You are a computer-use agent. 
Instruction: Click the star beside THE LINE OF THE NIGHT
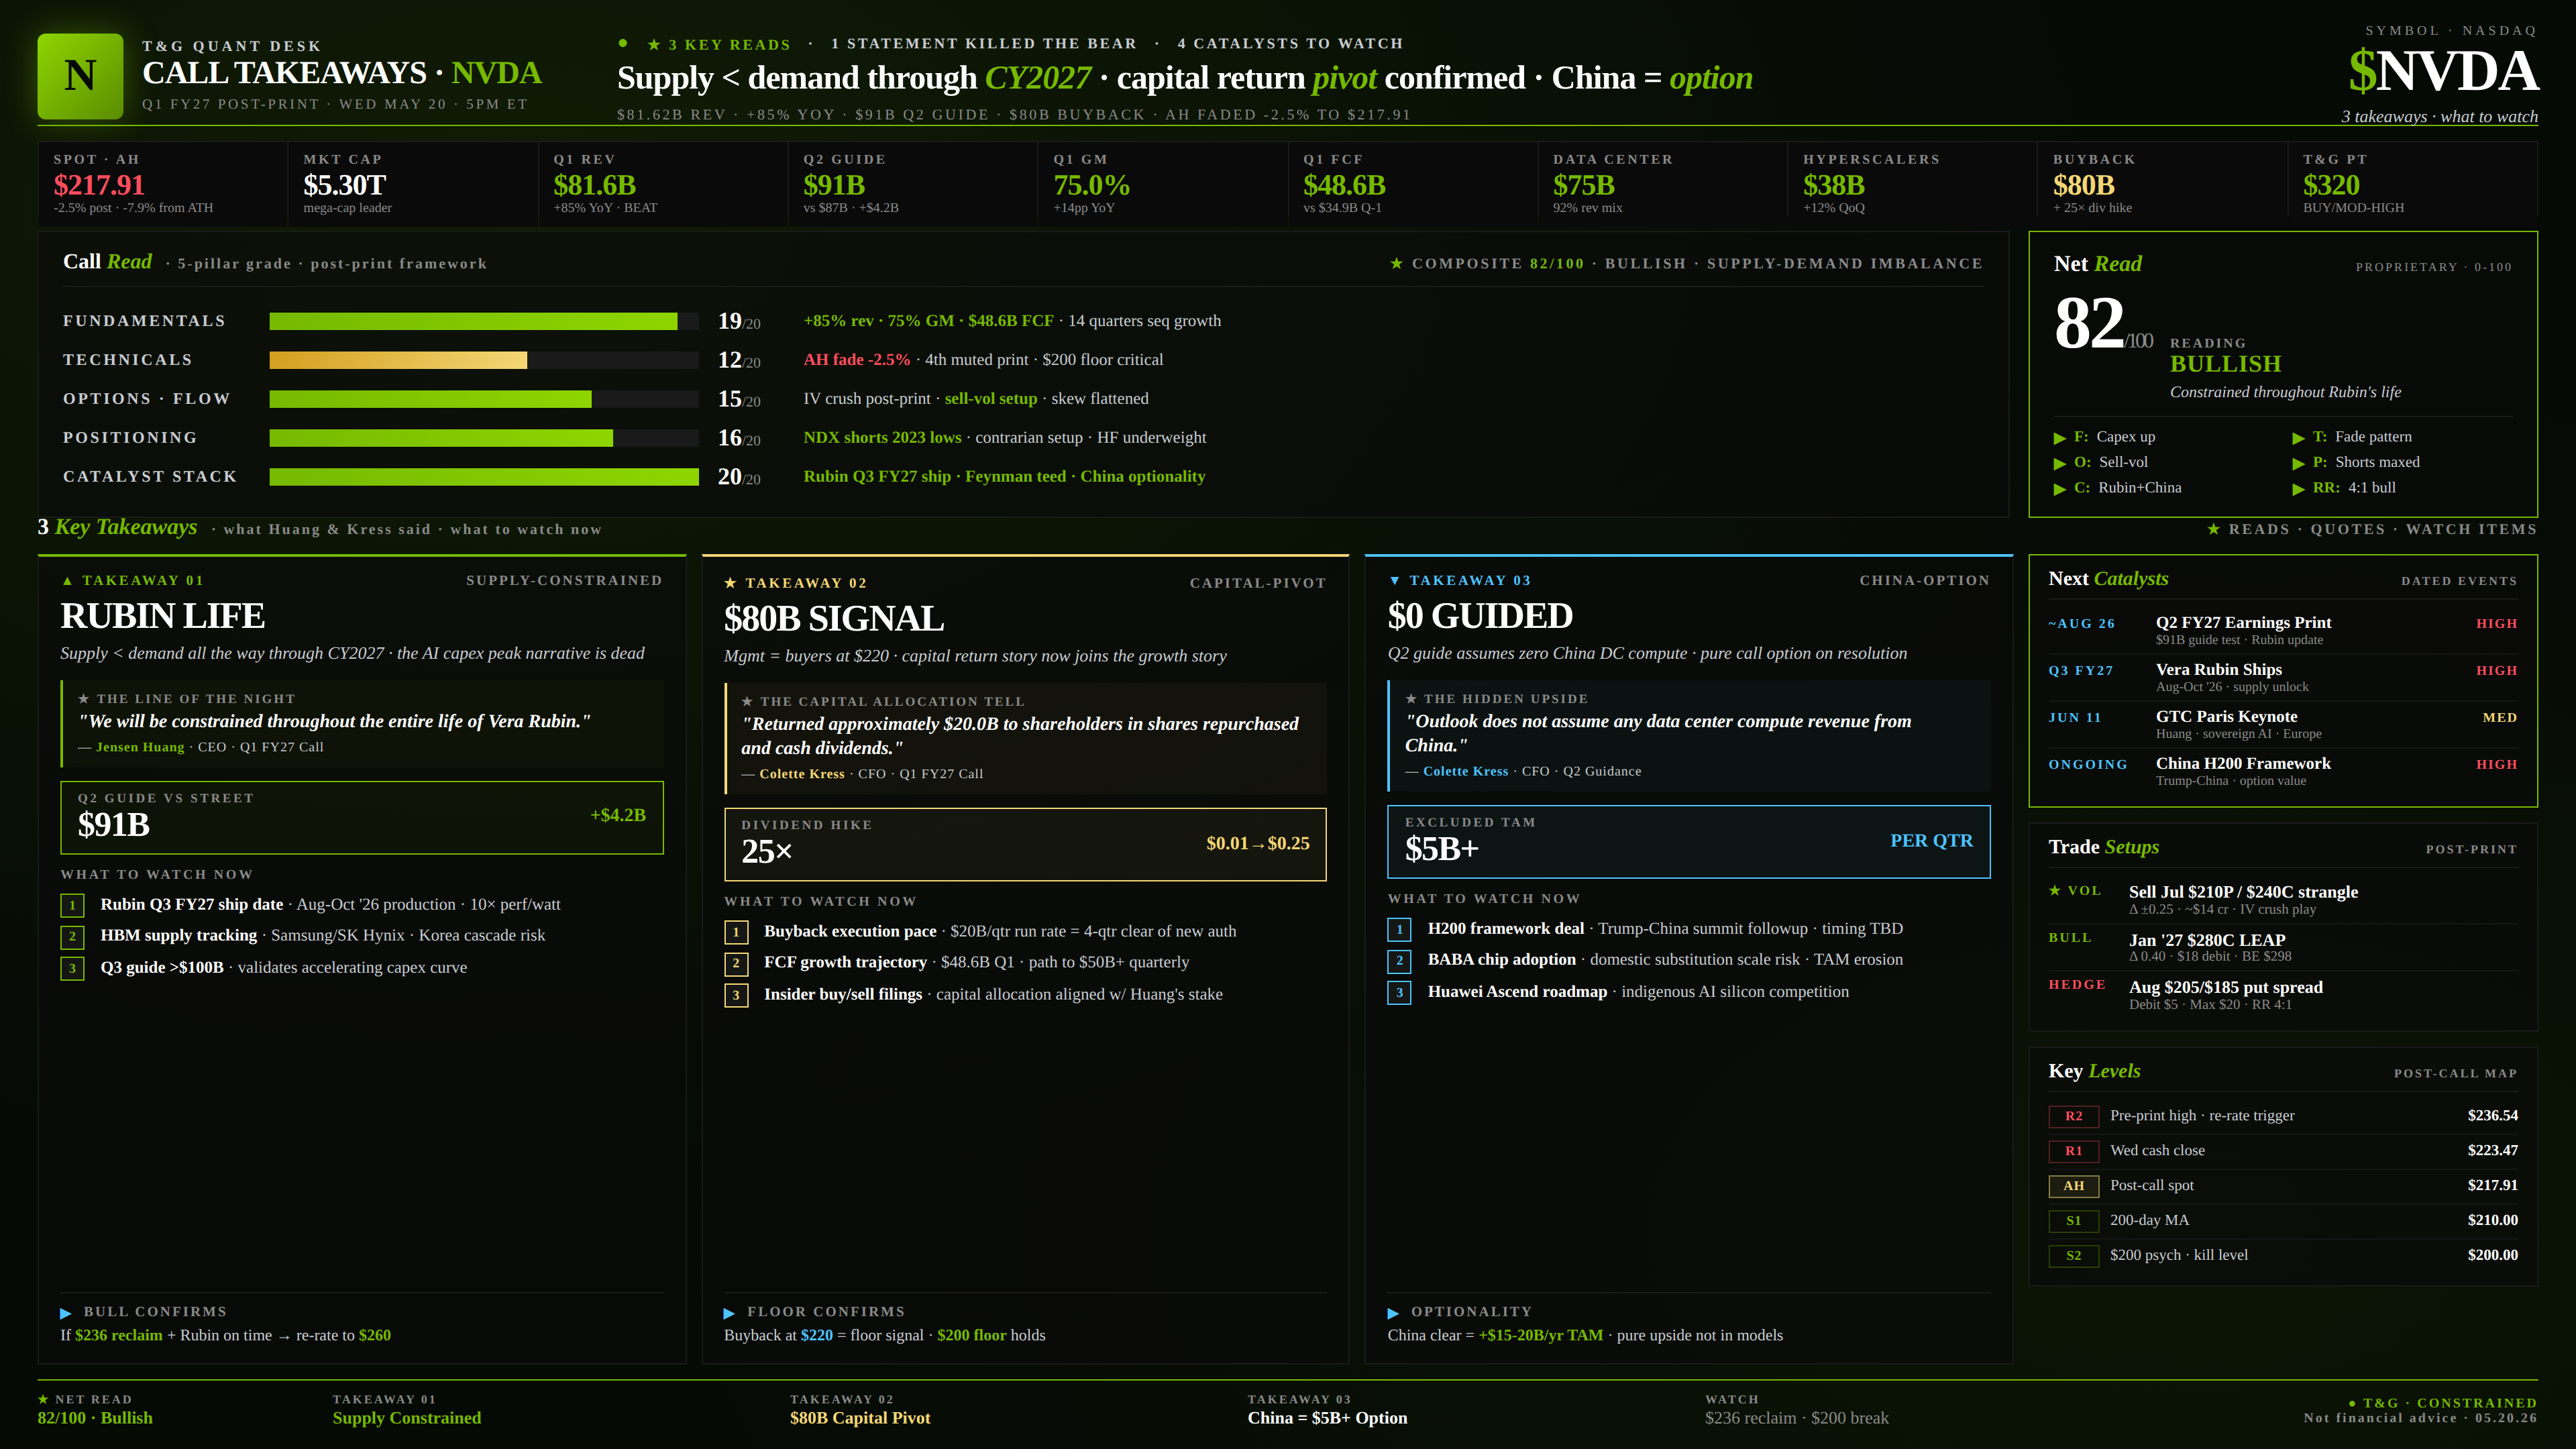pos(84,698)
